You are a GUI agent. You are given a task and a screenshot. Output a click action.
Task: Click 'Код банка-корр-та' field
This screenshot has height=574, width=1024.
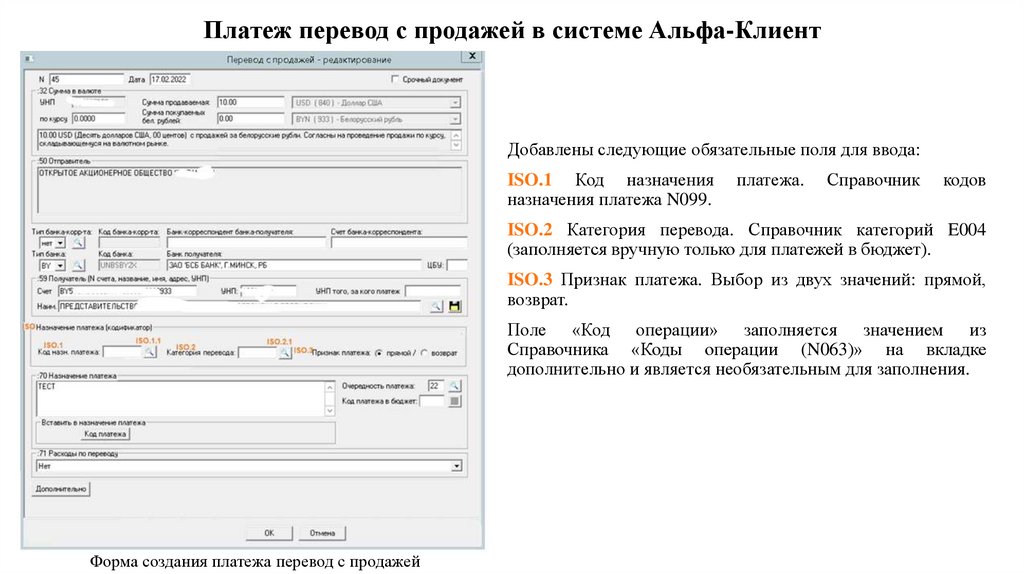(x=129, y=242)
